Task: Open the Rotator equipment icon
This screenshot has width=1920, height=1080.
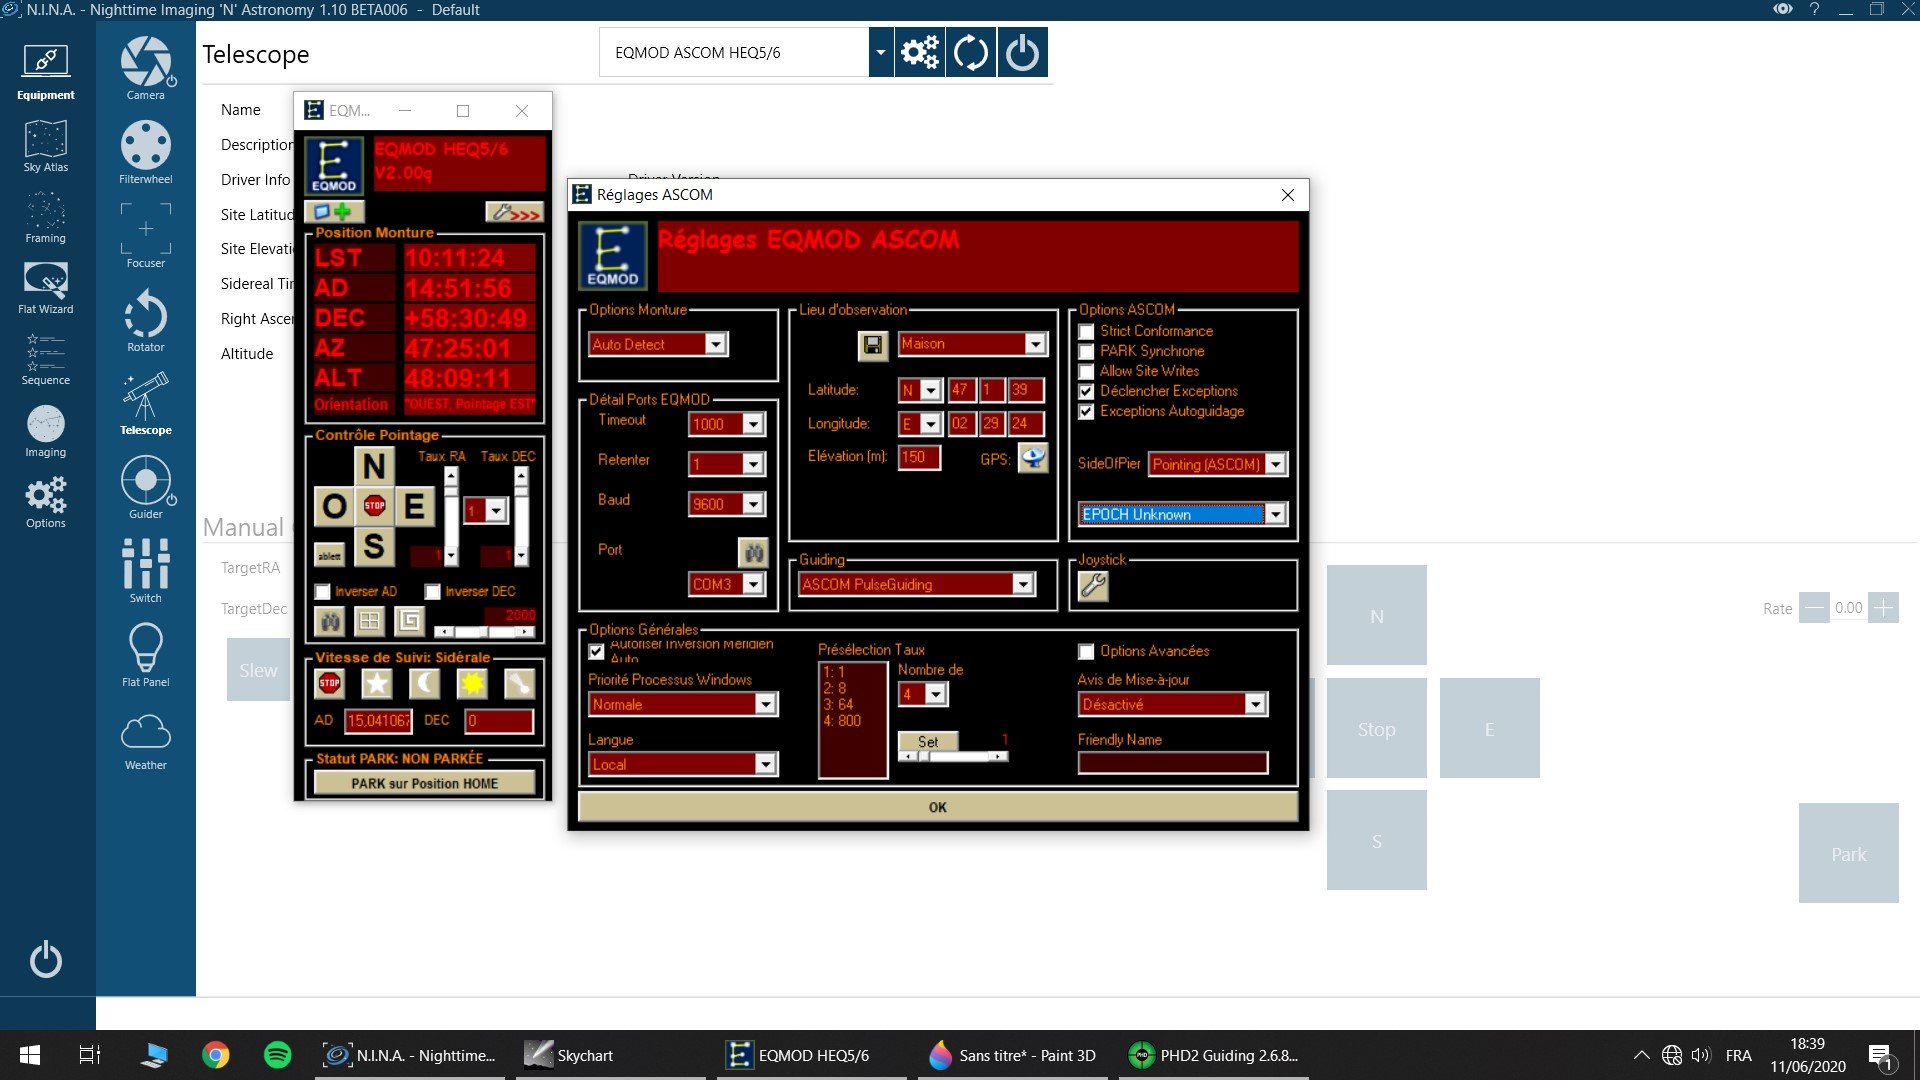Action: click(x=146, y=321)
